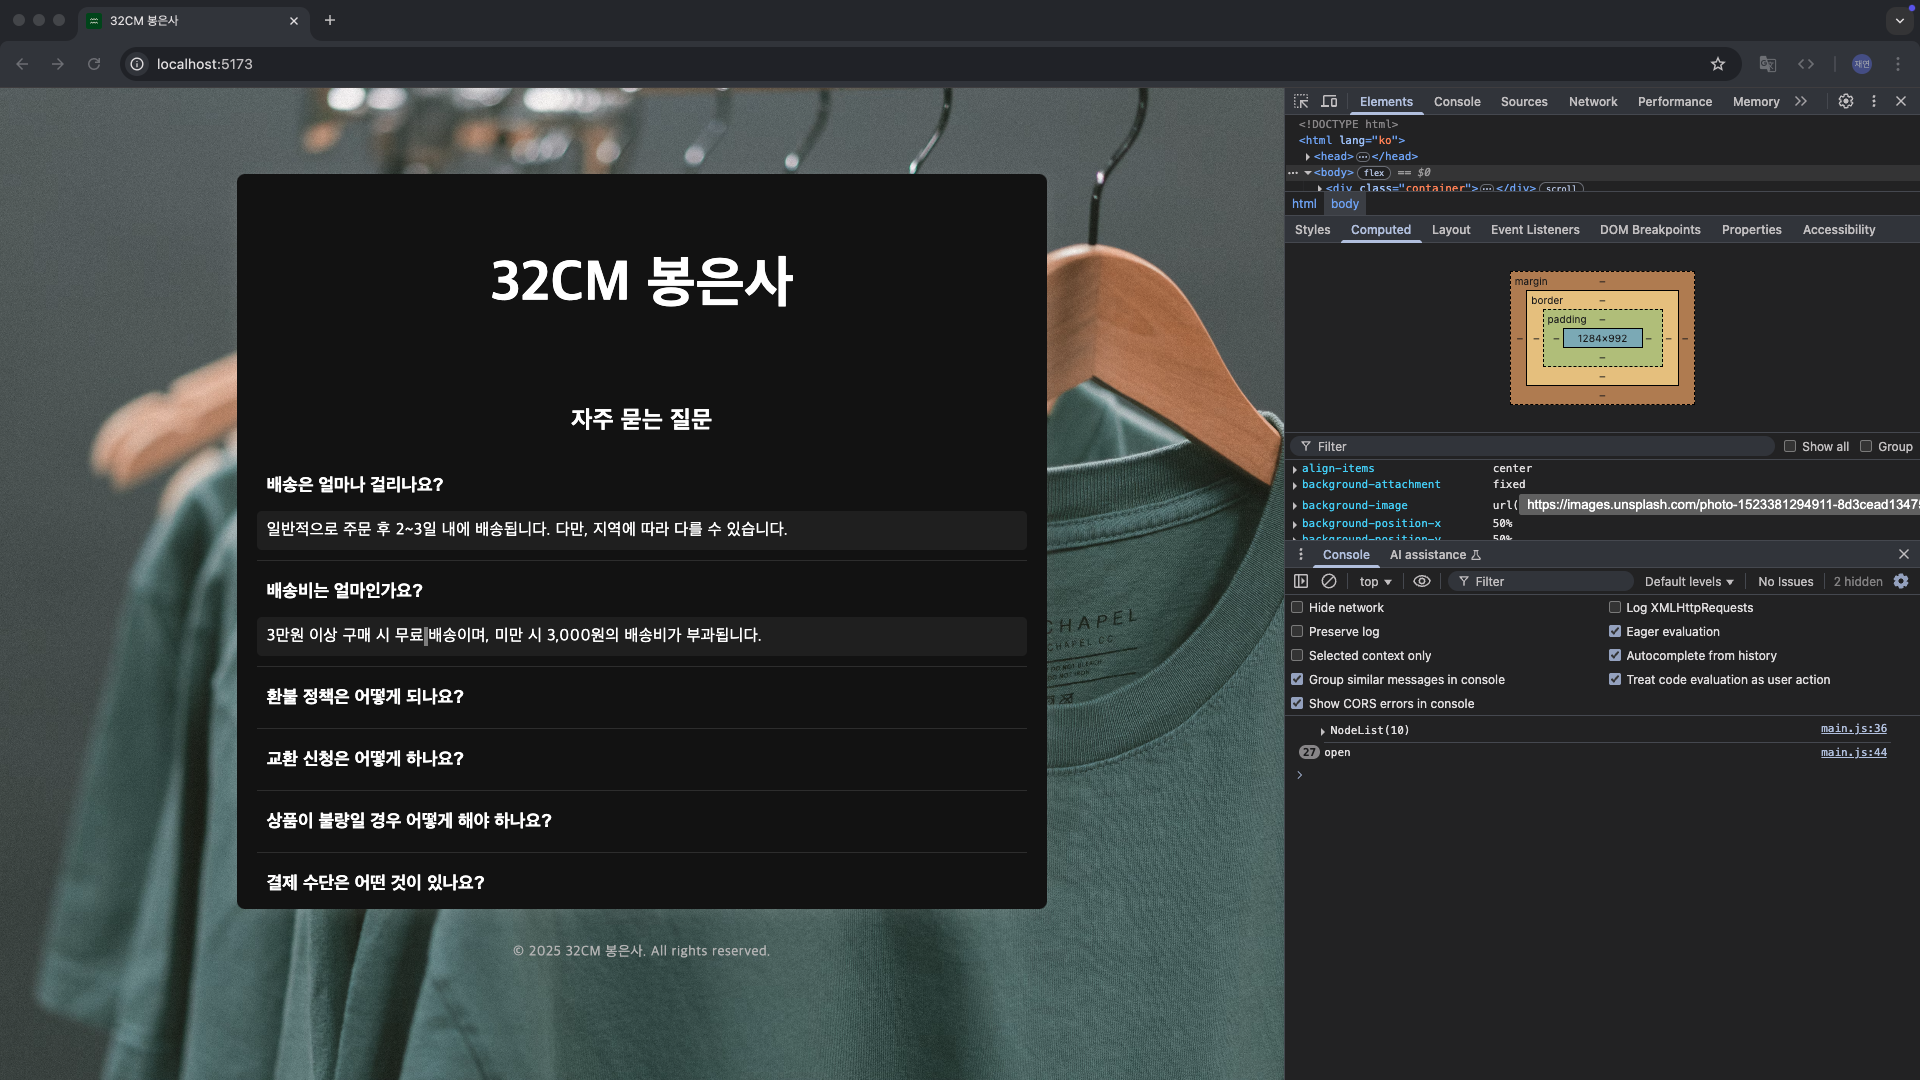Click the No Issues button

pyautogui.click(x=1786, y=582)
